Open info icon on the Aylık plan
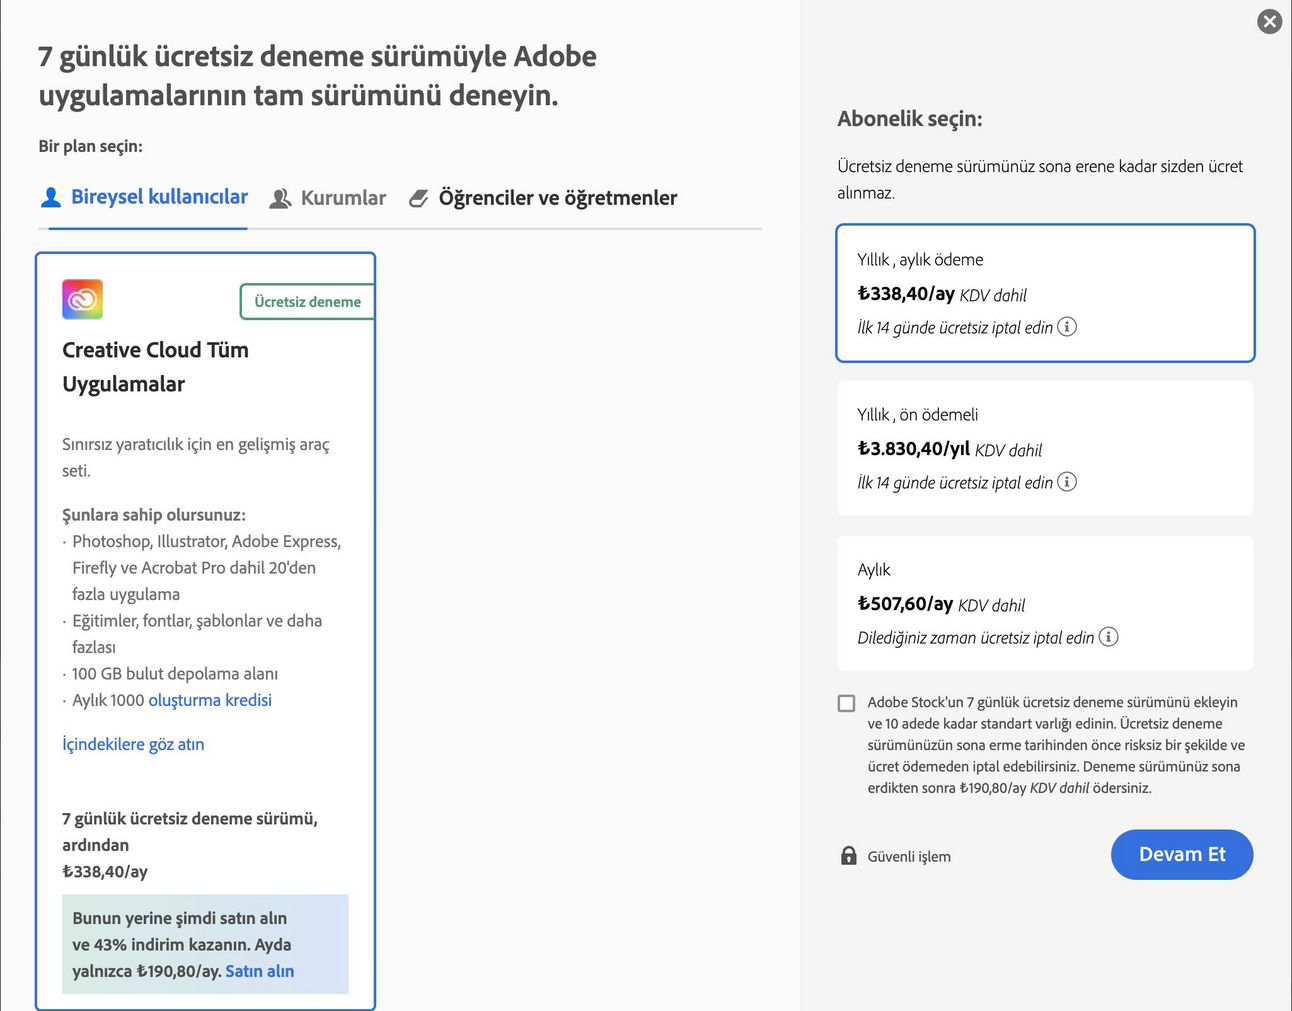Screen dimensions: 1292x1011 tap(1108, 637)
